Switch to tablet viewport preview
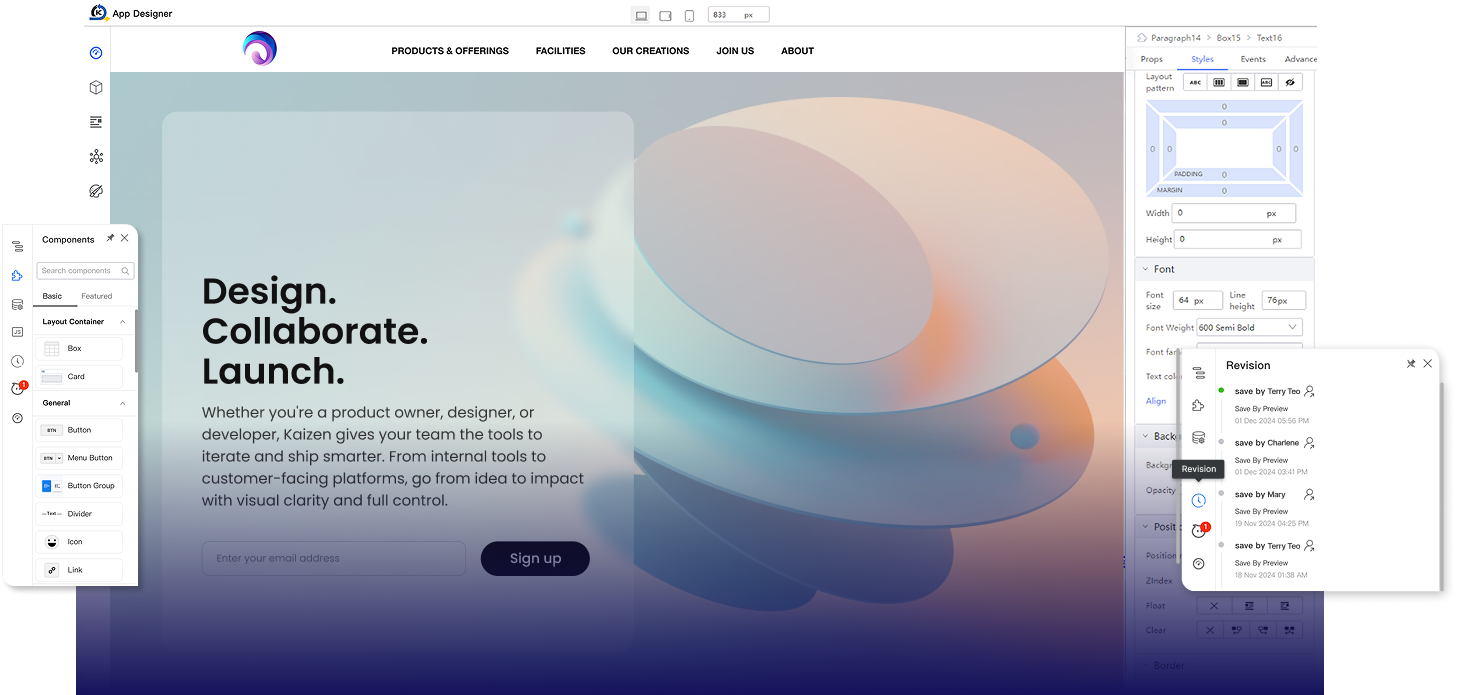This screenshot has width=1457, height=695. point(665,15)
